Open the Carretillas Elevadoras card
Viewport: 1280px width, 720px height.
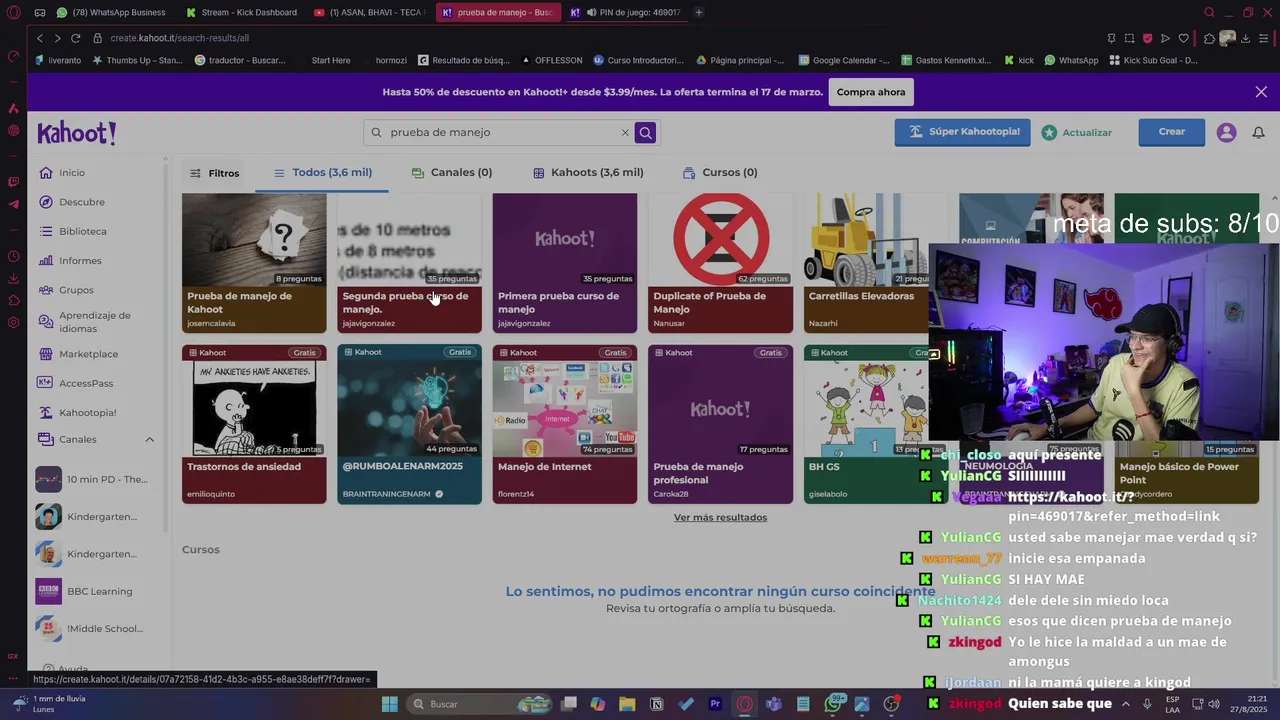(x=866, y=263)
